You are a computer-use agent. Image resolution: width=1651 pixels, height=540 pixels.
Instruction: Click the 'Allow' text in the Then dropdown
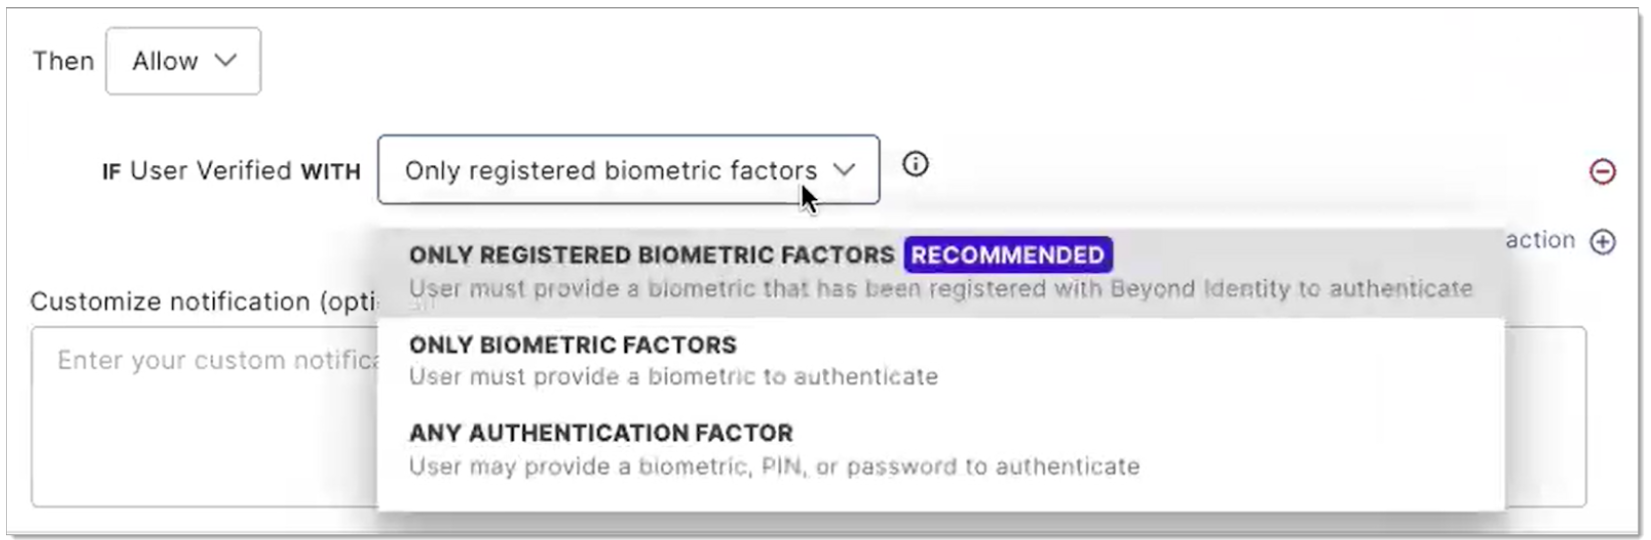(x=165, y=61)
